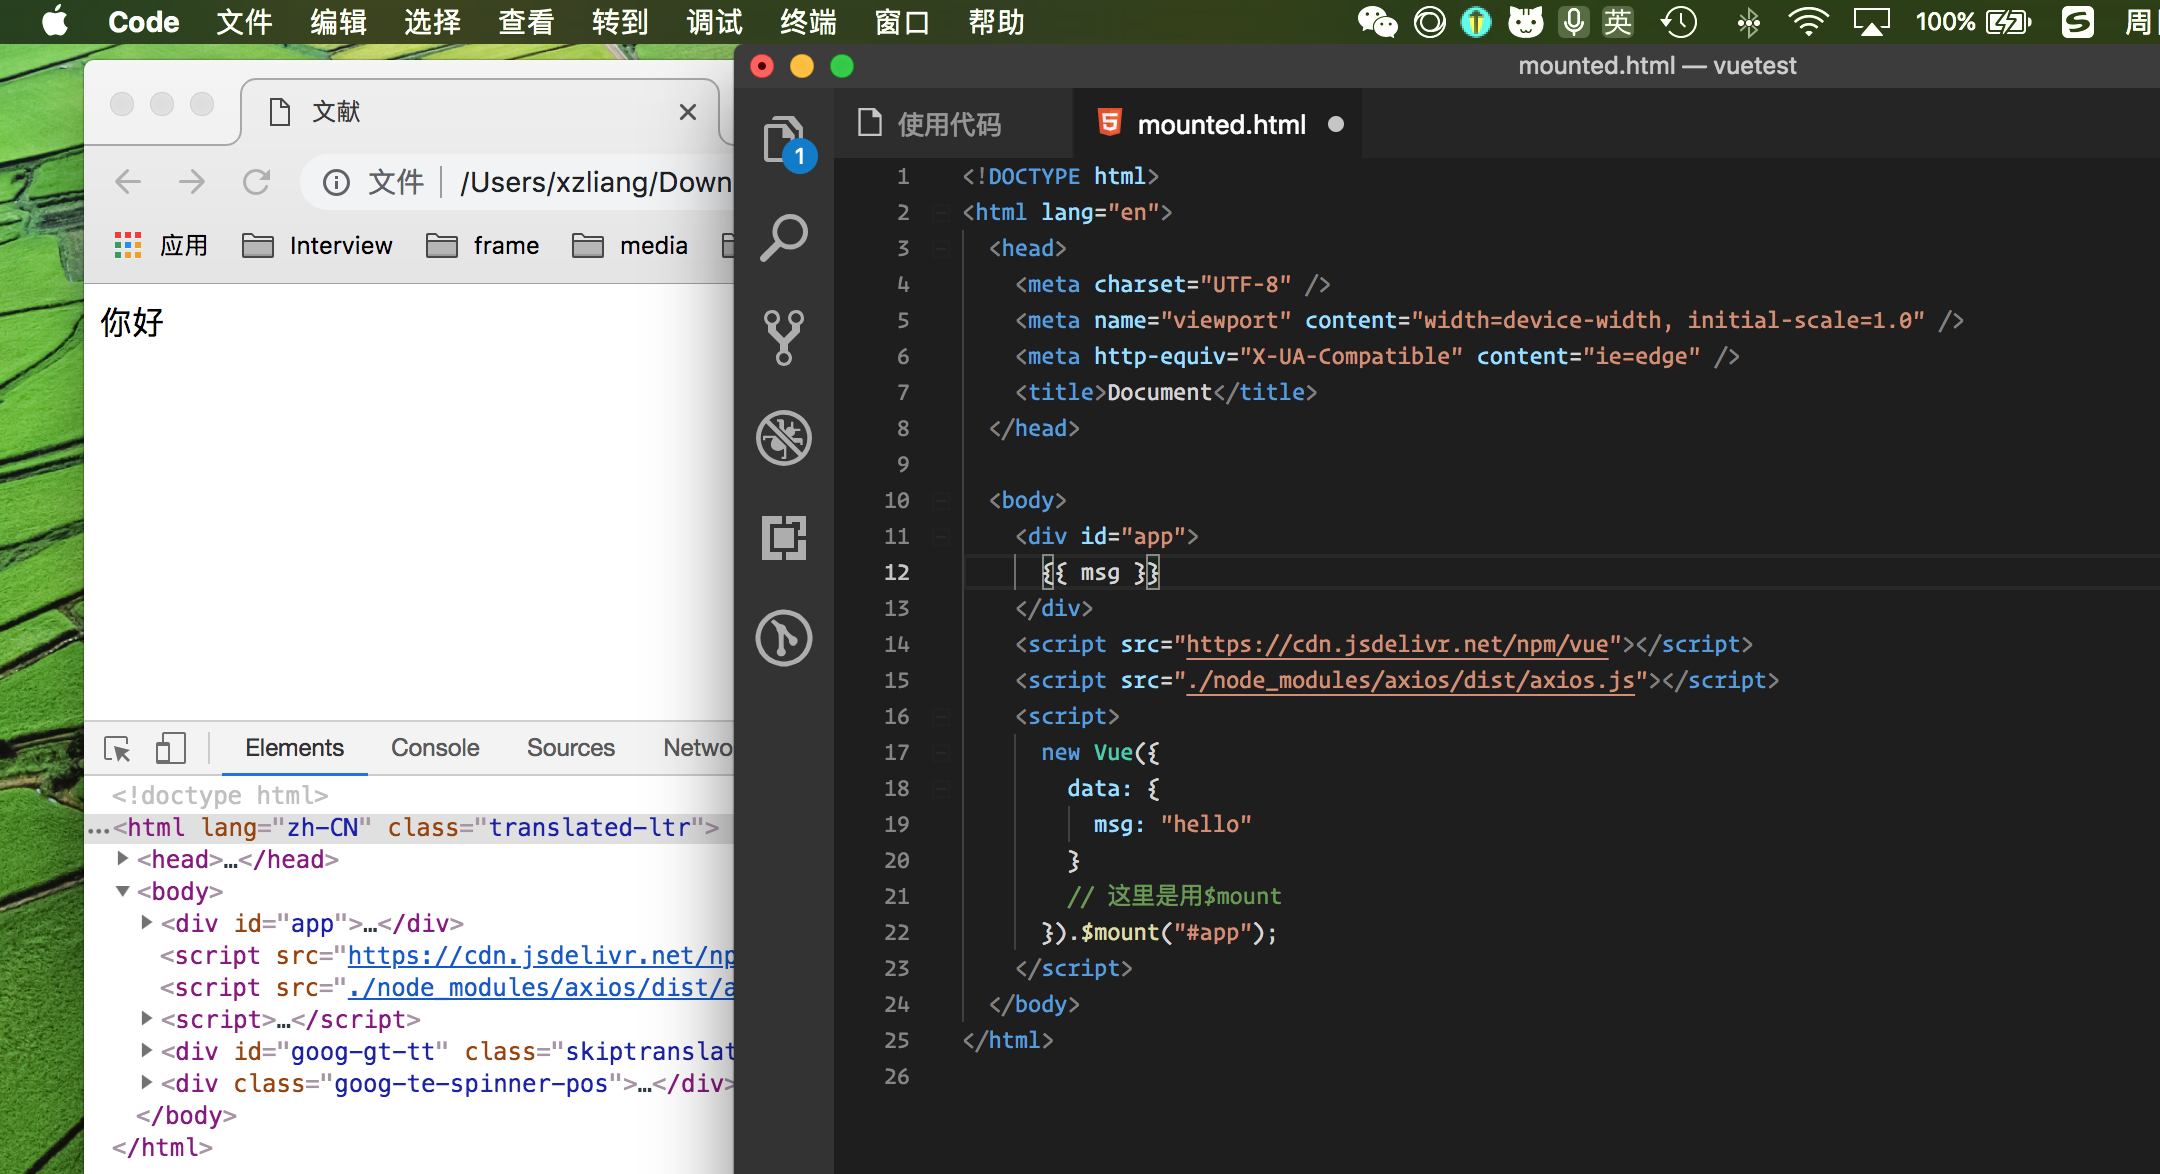
Task: Open the Extensions sidebar view
Action: (x=784, y=538)
